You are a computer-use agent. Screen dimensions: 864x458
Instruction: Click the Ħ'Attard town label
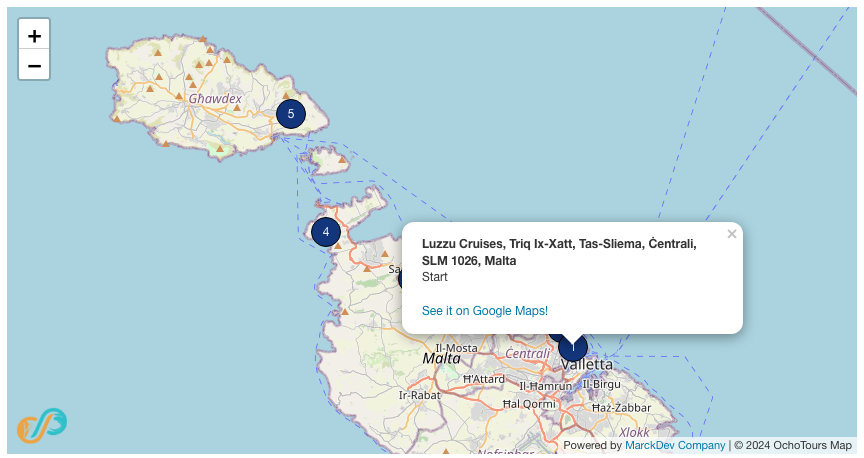click(484, 379)
